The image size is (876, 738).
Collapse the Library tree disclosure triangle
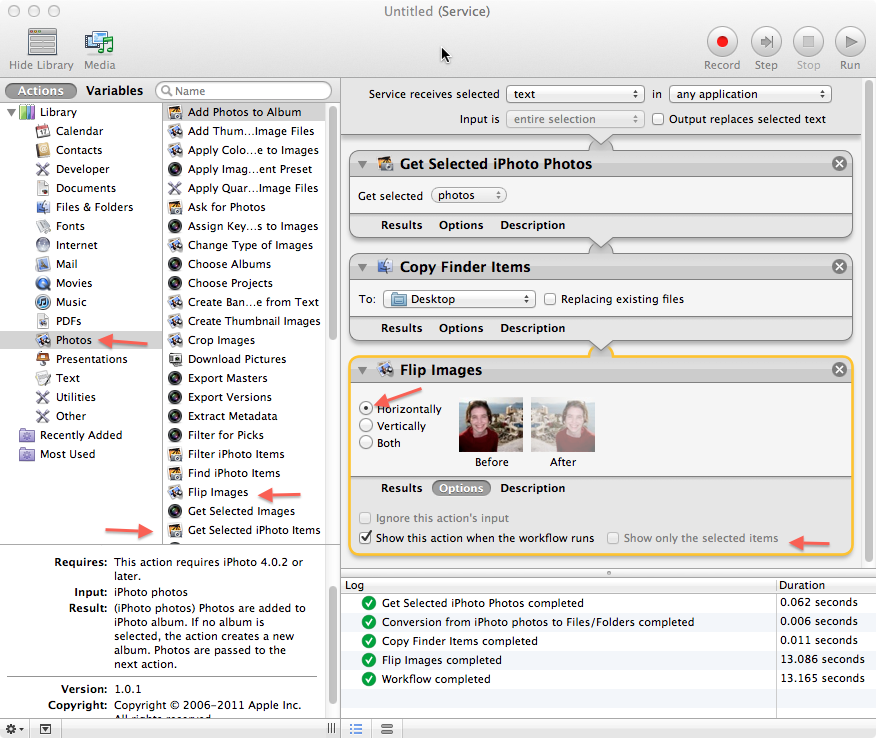click(x=11, y=112)
